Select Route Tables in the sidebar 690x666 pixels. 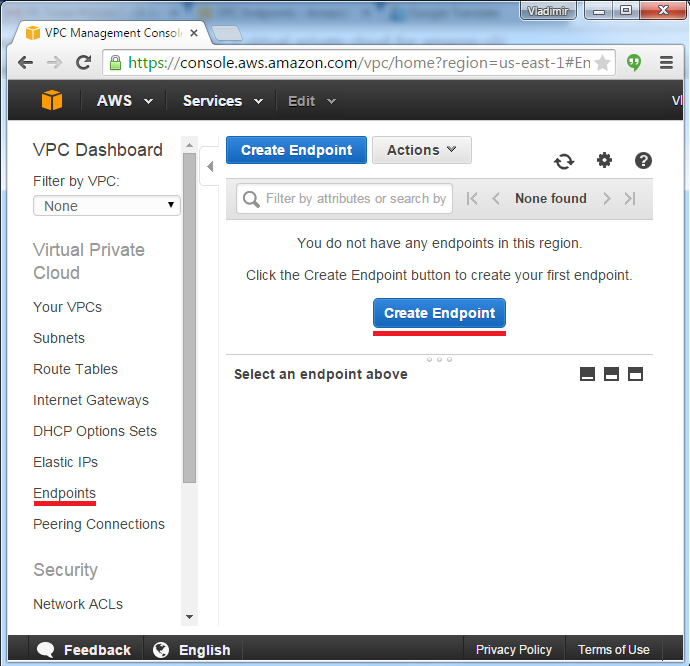coord(75,369)
